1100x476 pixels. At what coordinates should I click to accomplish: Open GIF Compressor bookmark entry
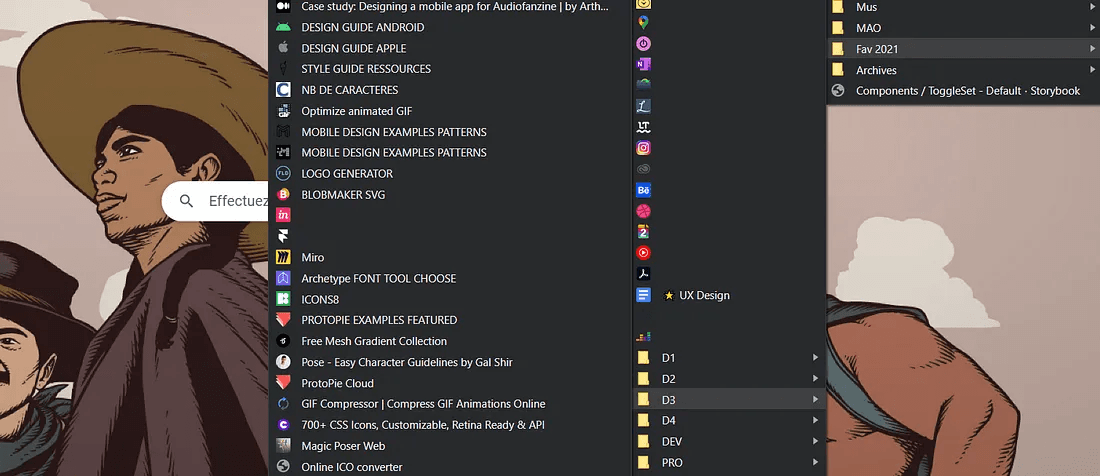click(450, 404)
